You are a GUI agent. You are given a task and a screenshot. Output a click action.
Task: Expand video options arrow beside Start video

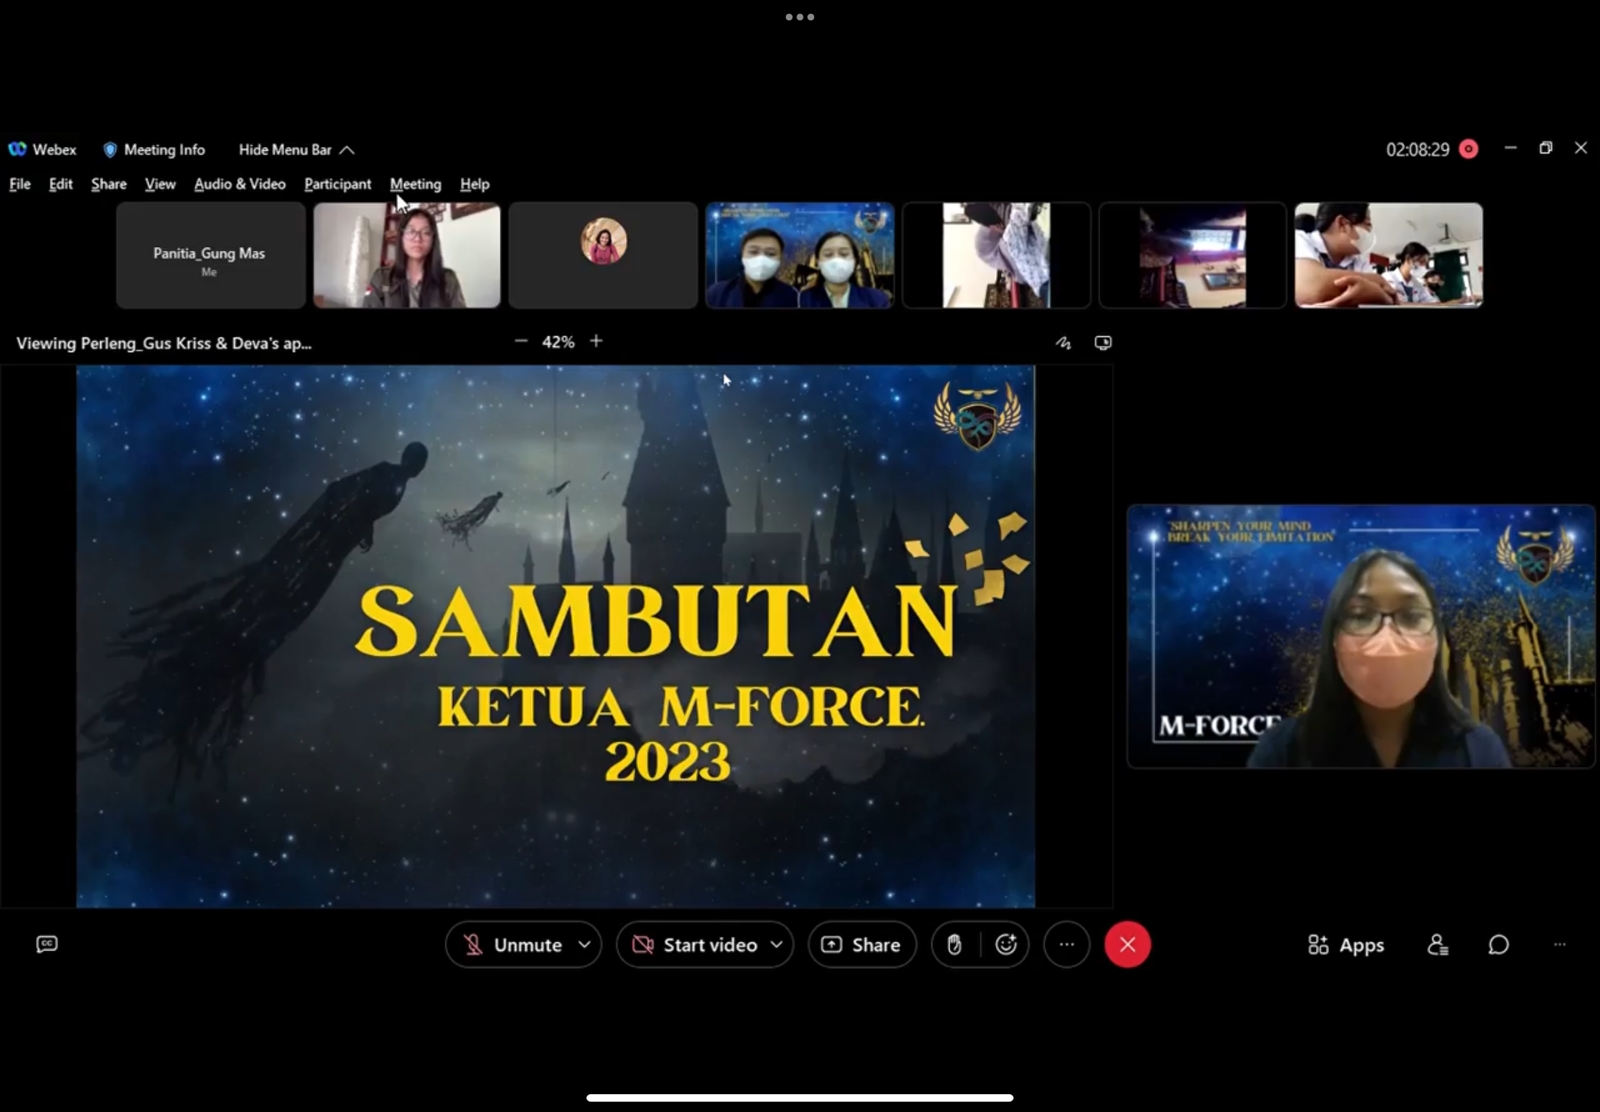click(x=777, y=945)
